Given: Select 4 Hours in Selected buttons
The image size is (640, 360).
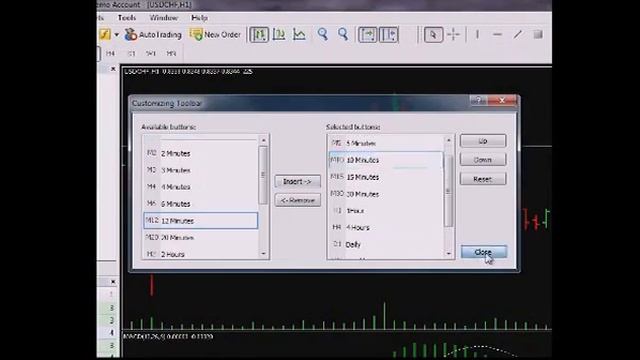Looking at the screenshot, I should (386, 227).
